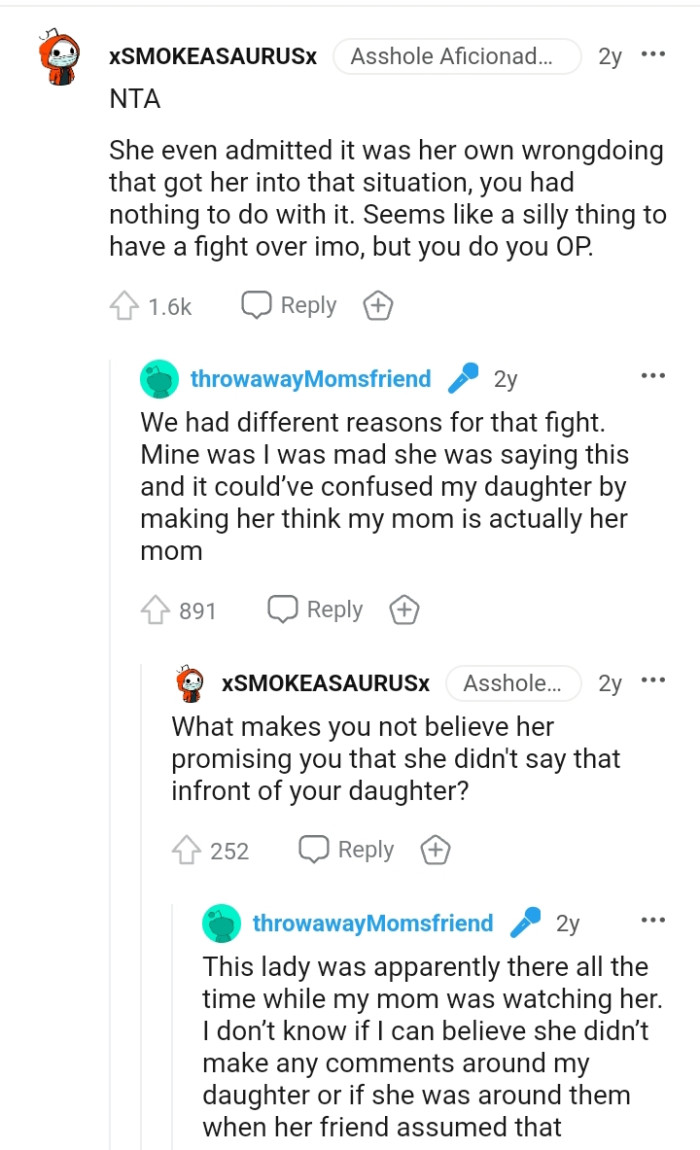Click the award icon on the 891-vote reply

point(404,609)
